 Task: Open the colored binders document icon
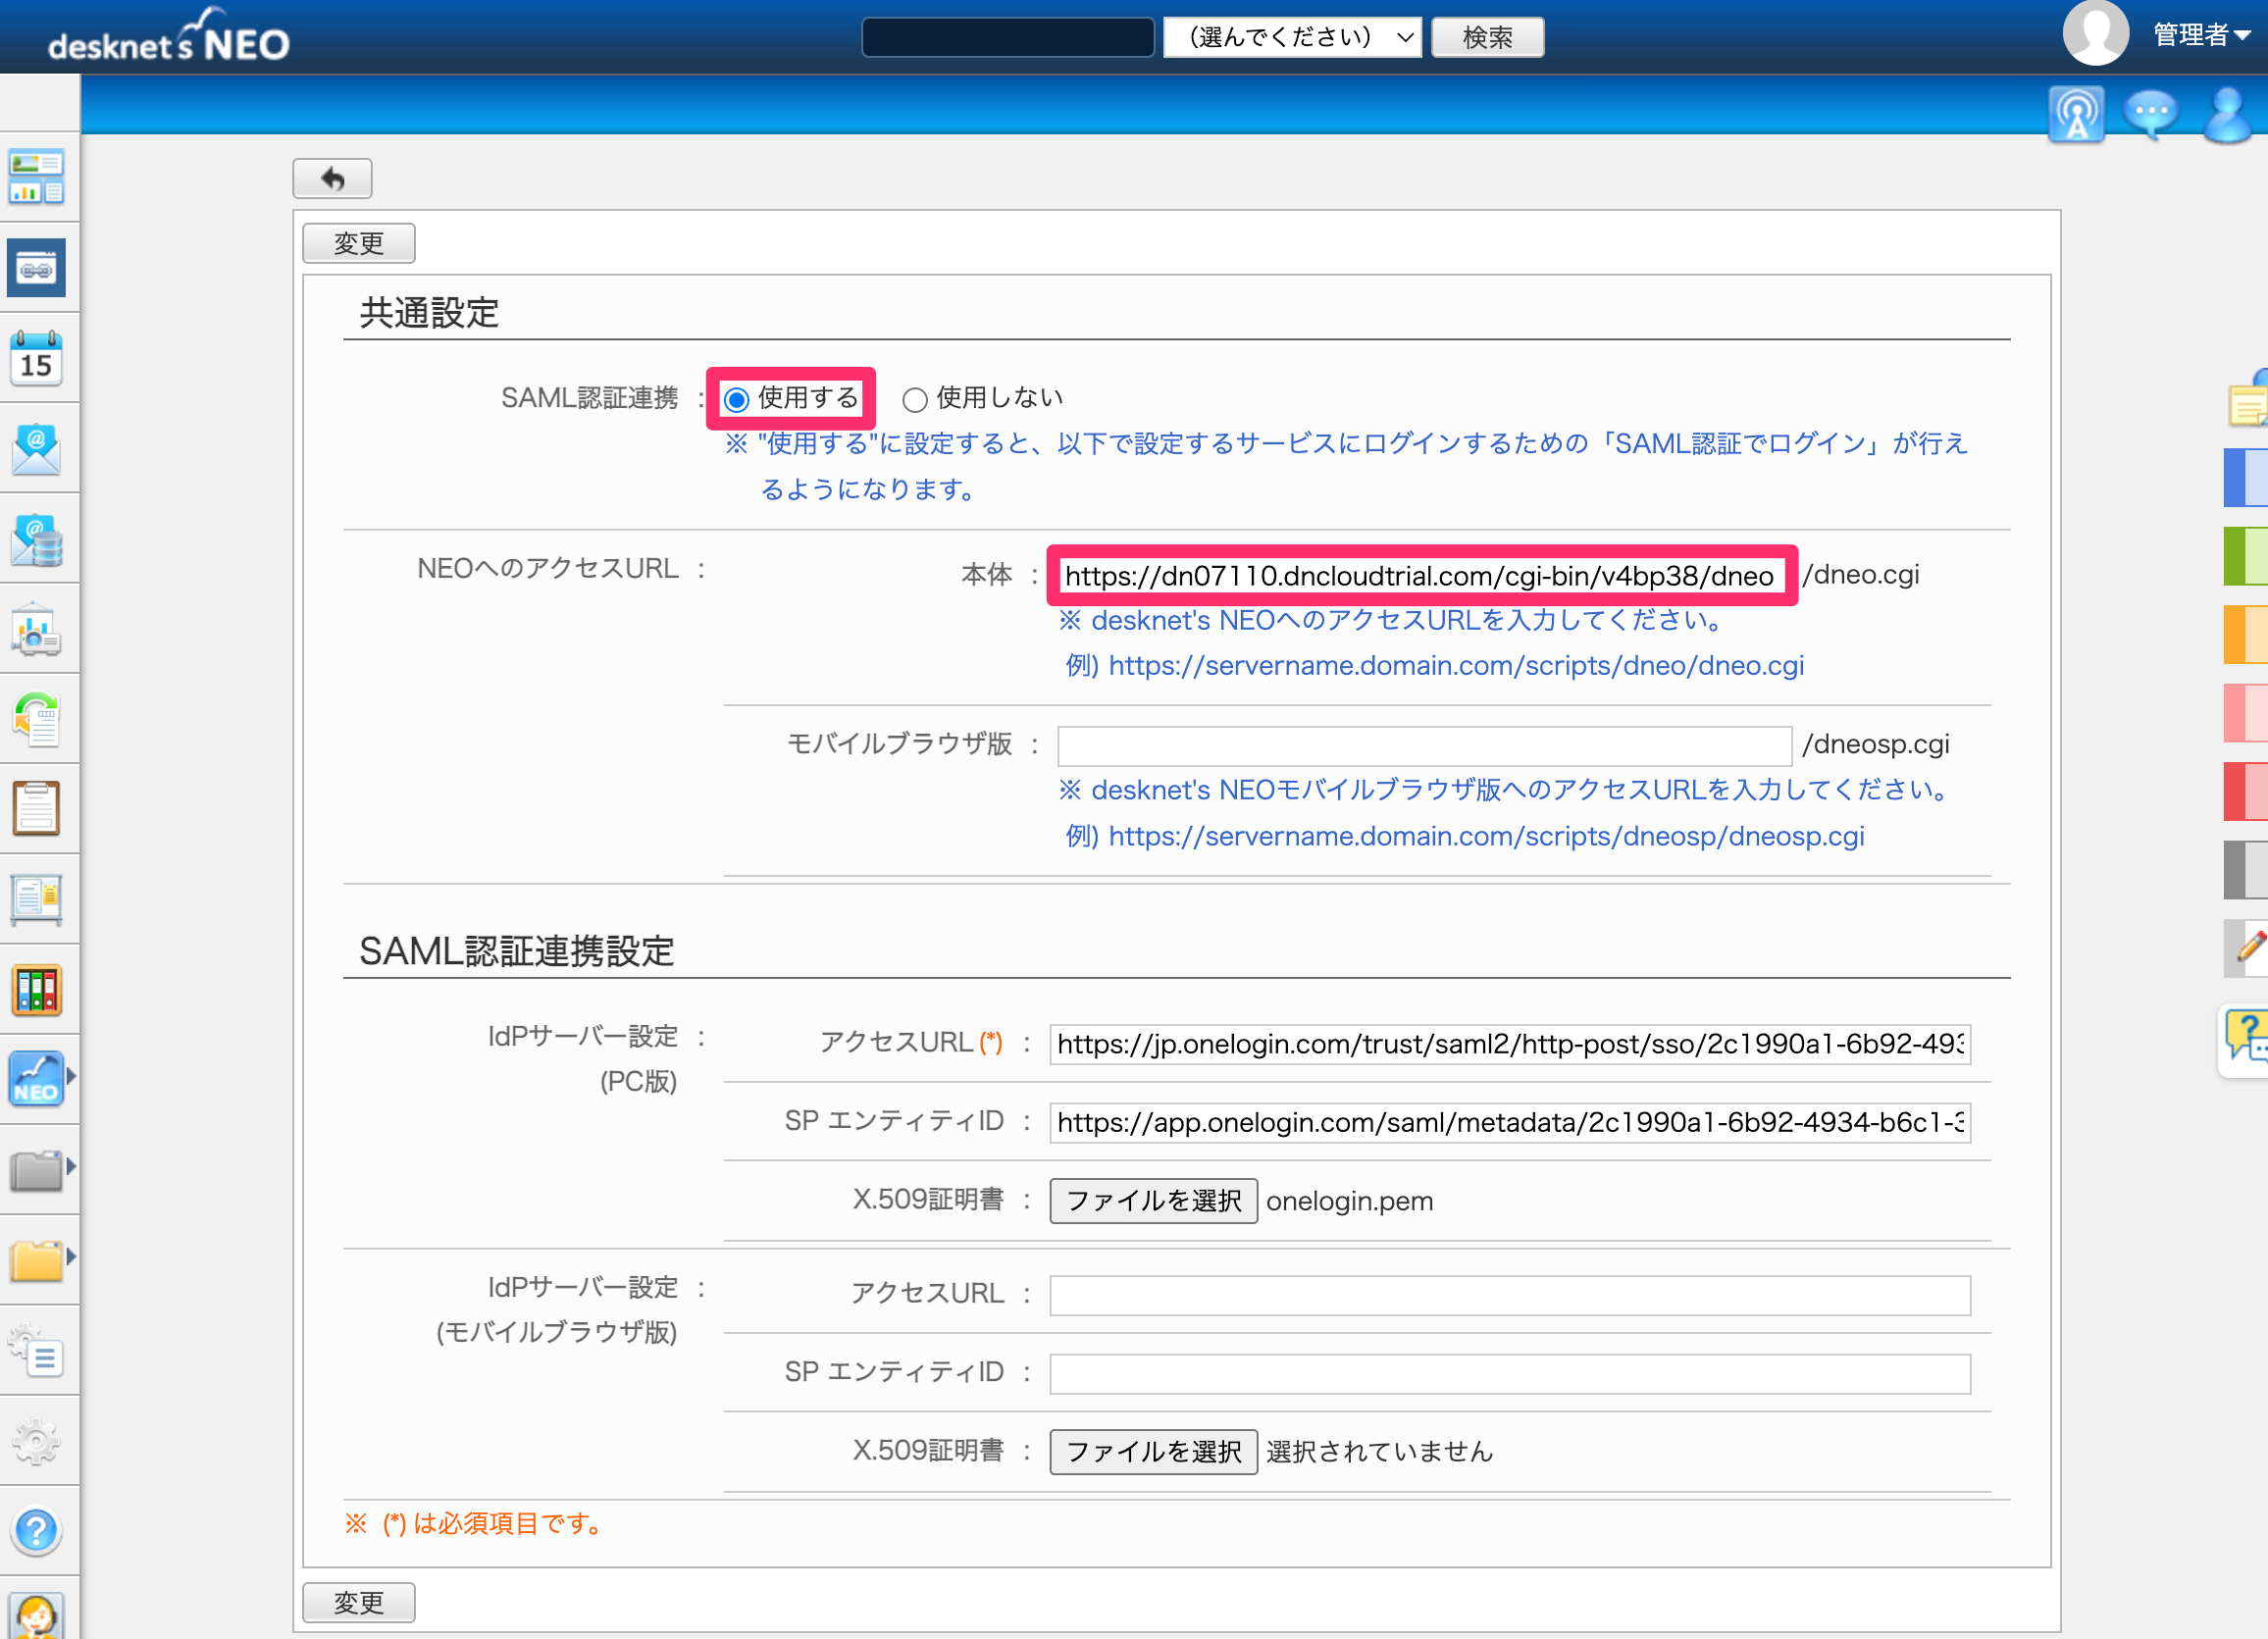tap(37, 990)
